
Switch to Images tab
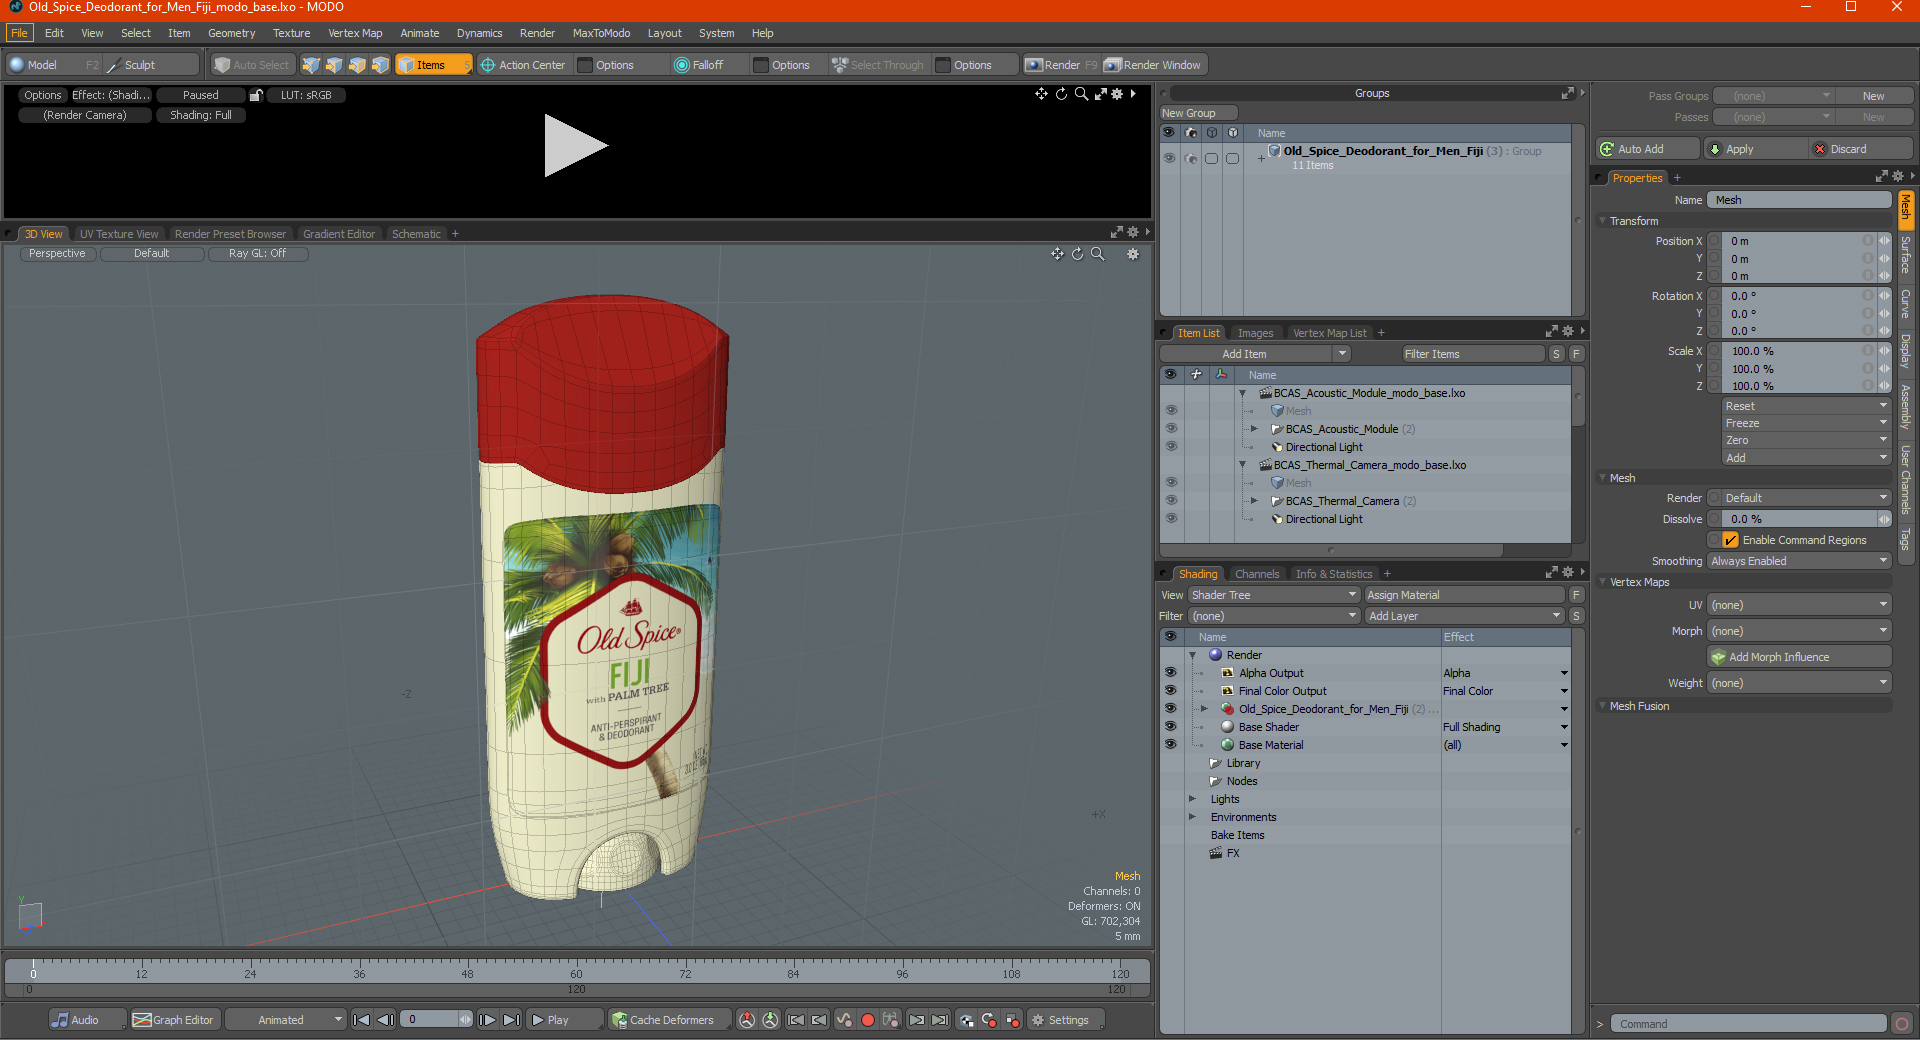coord(1255,333)
